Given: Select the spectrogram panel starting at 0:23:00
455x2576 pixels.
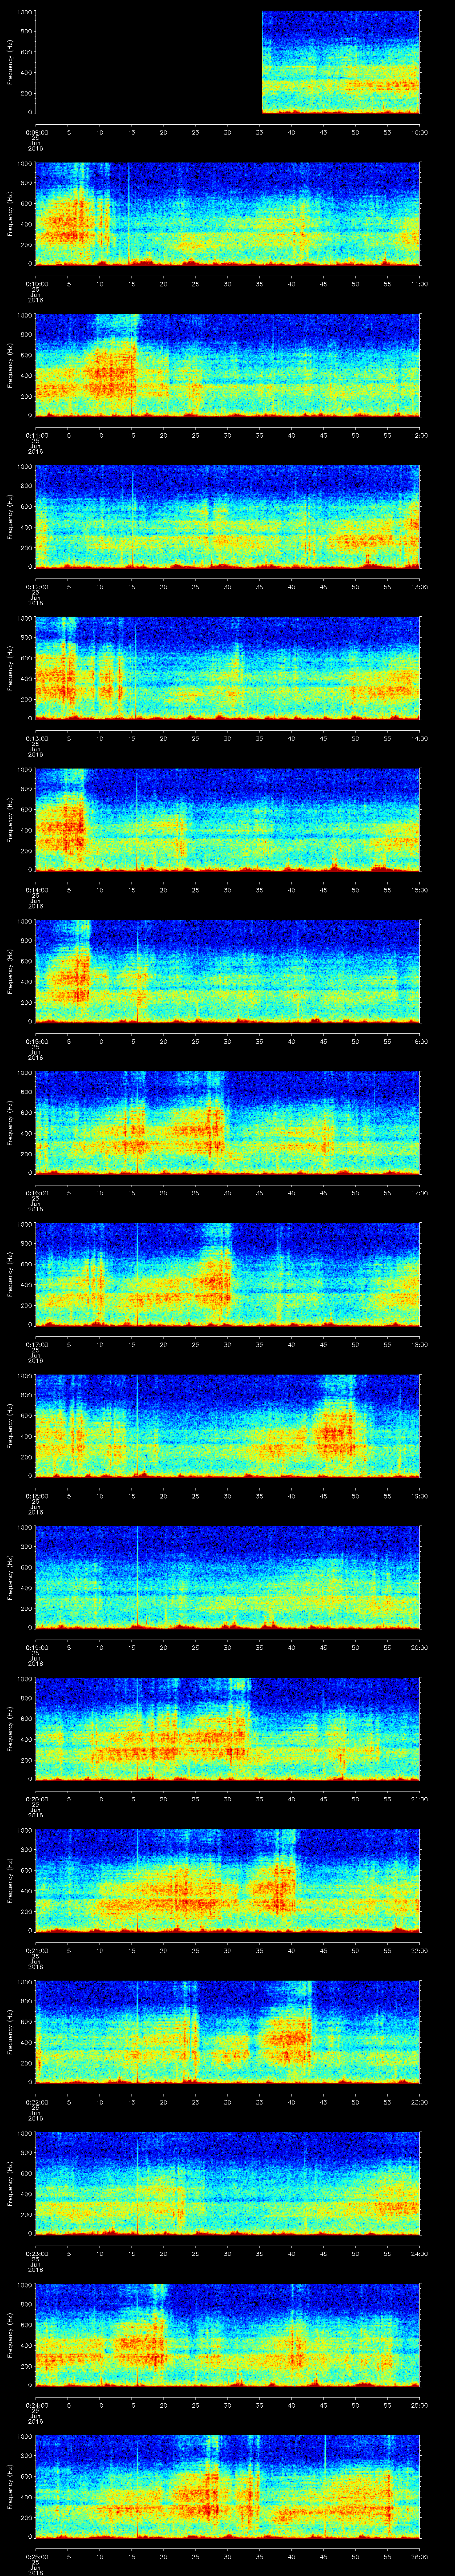Looking at the screenshot, I should click(227, 2183).
